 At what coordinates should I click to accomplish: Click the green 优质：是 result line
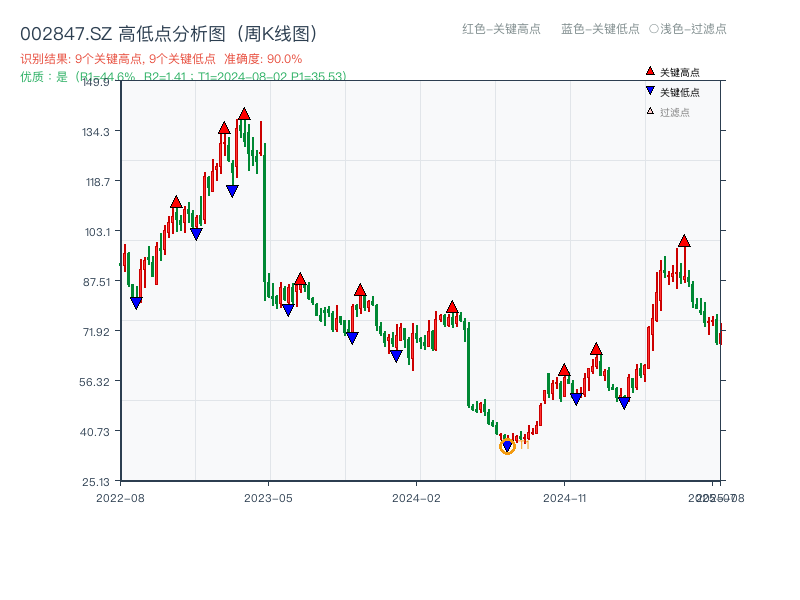click(x=183, y=77)
